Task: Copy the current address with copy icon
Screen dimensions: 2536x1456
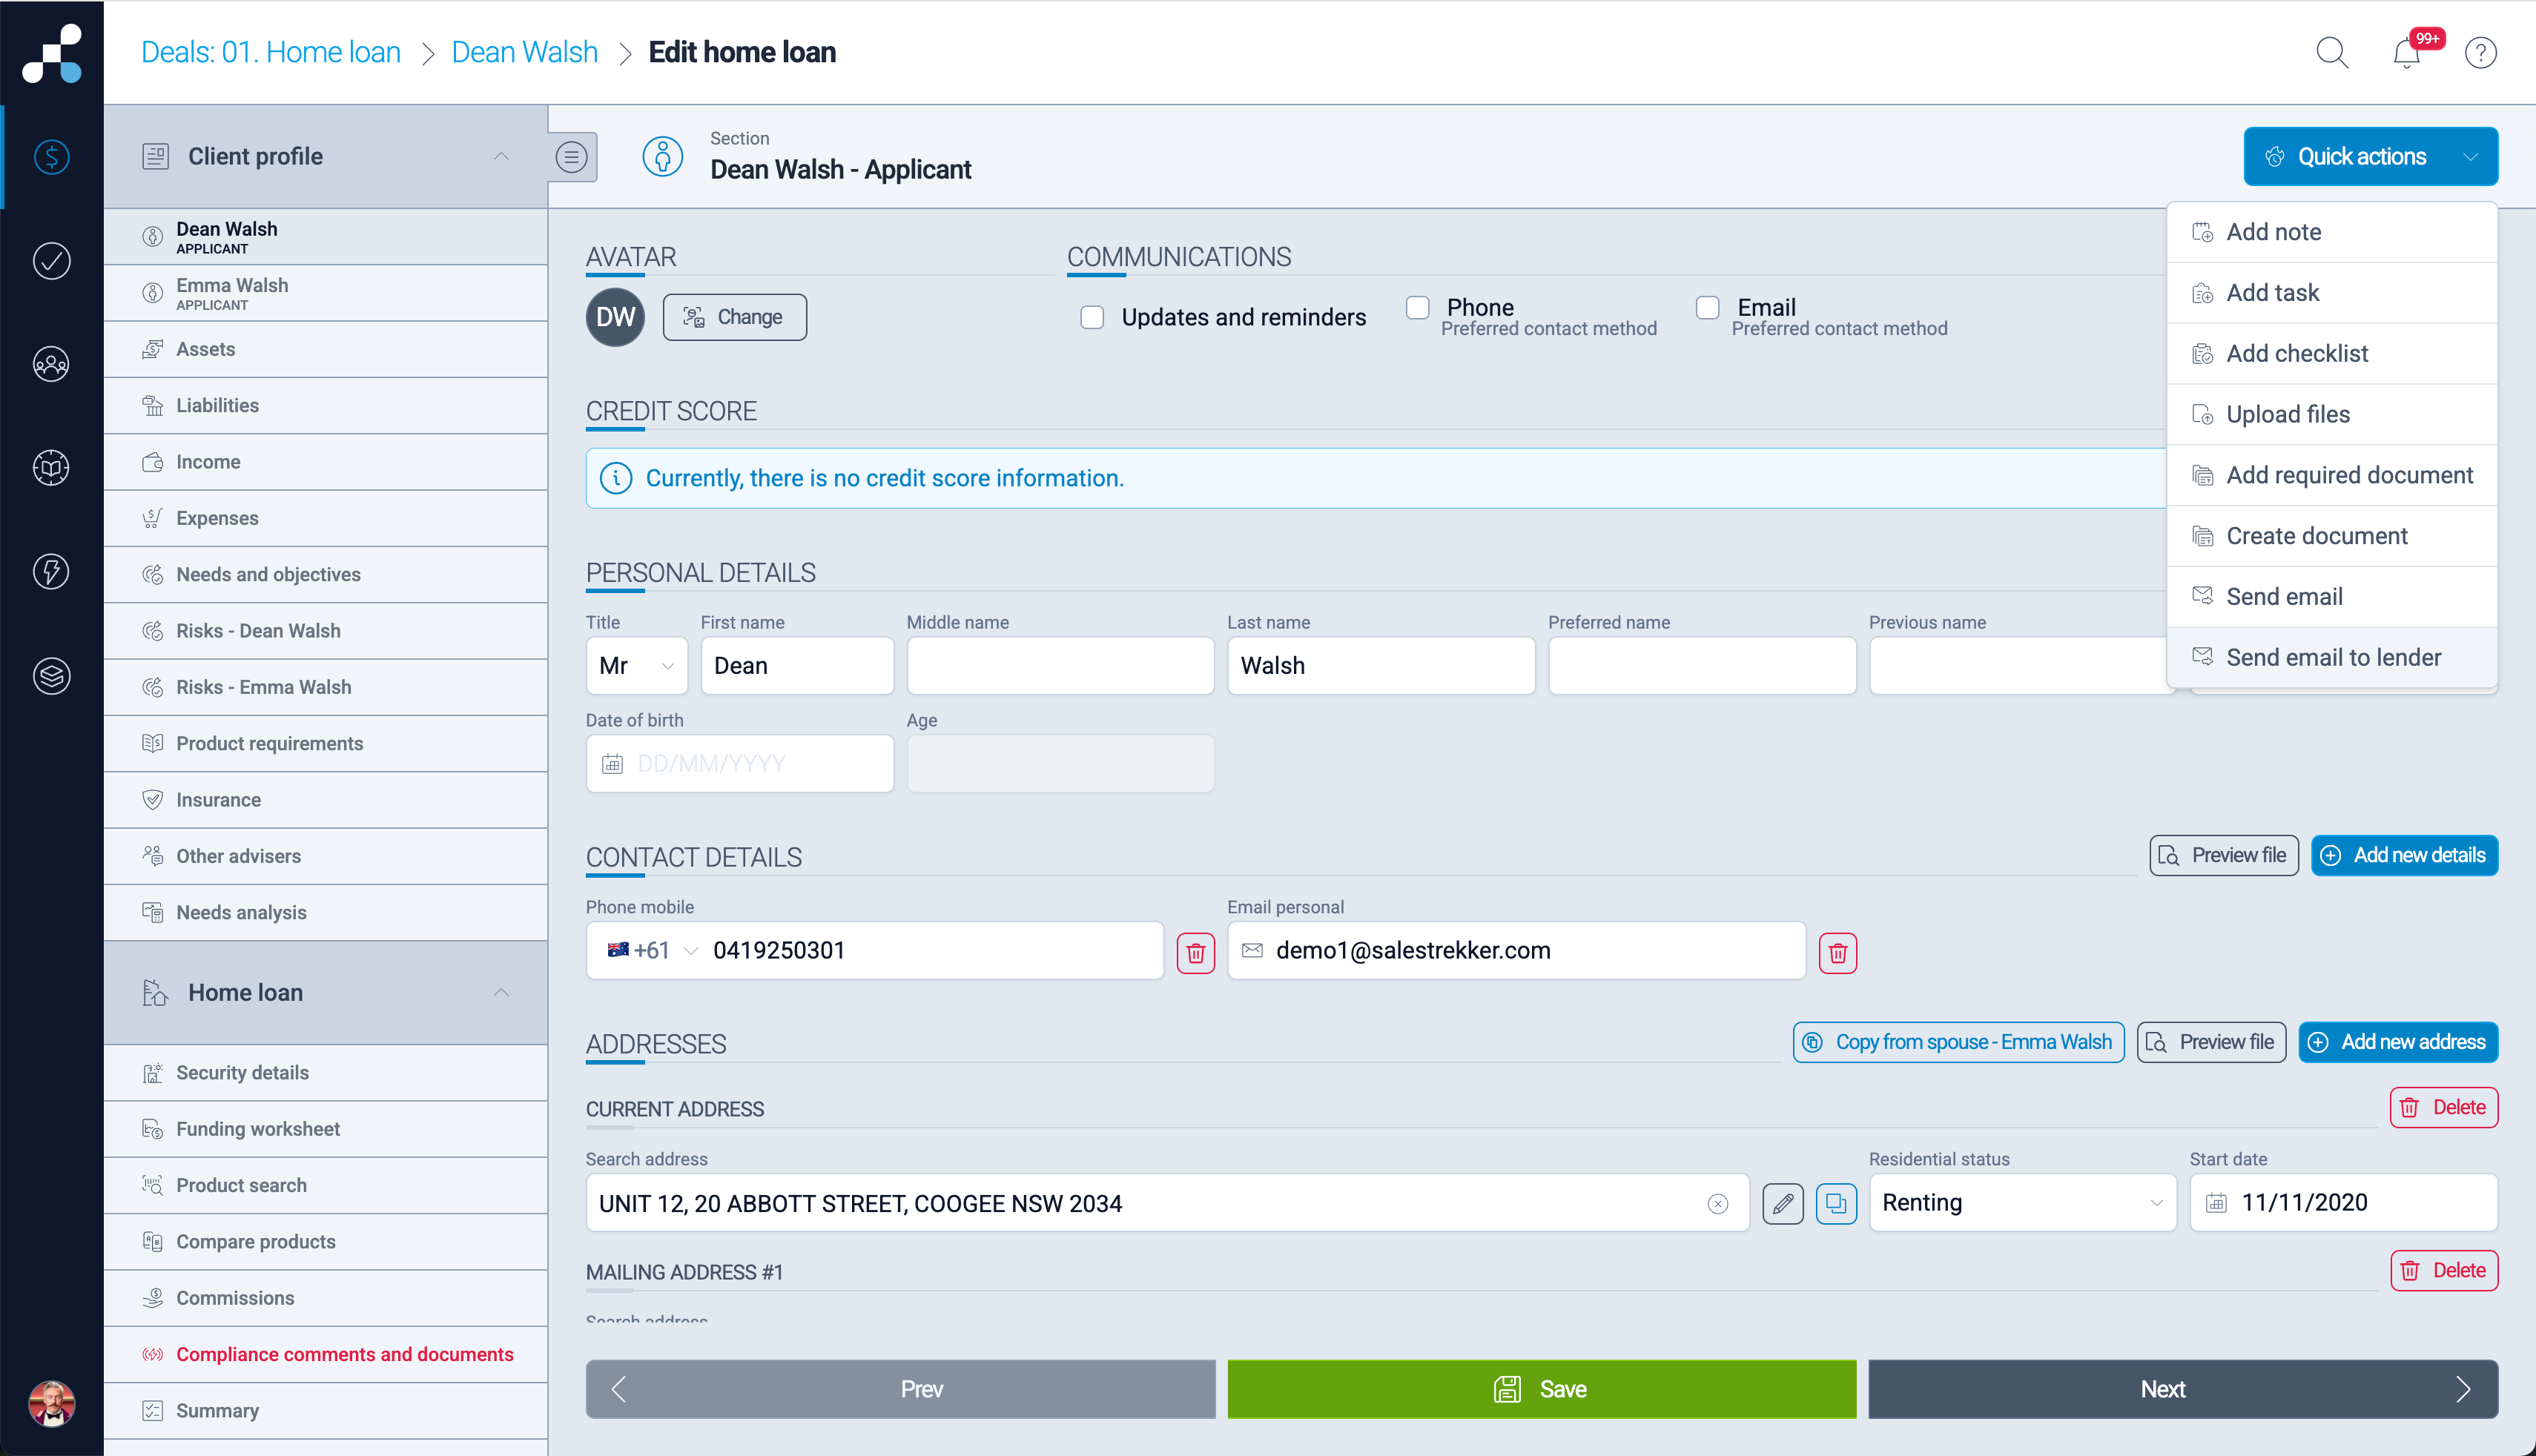Action: [x=1836, y=1203]
